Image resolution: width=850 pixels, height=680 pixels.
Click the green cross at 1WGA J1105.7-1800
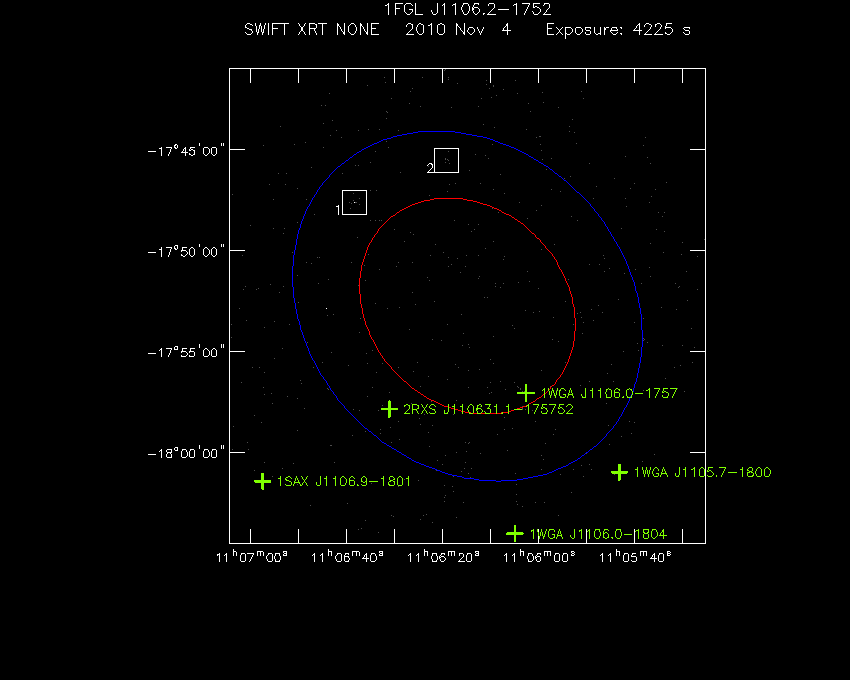[619, 472]
